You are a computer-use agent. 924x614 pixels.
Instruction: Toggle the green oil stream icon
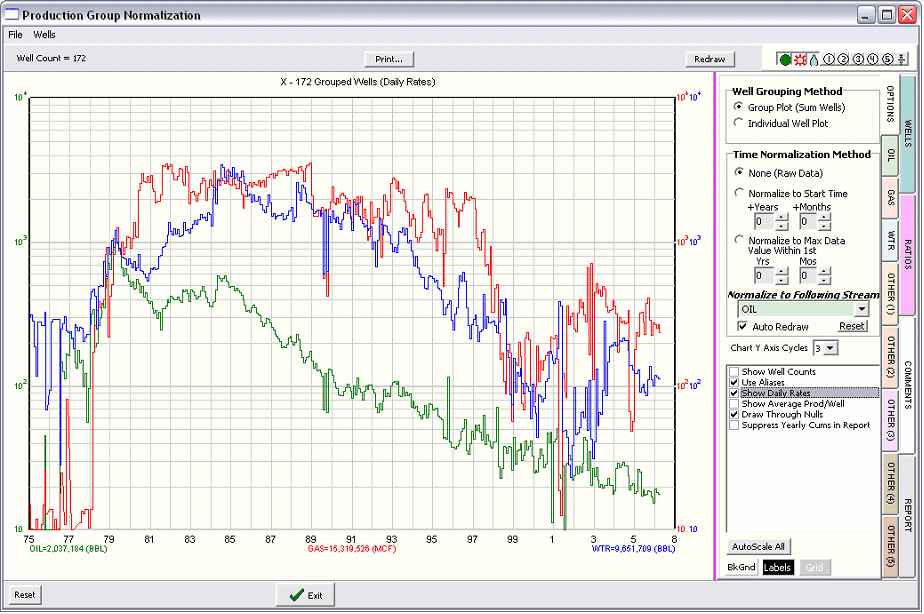click(785, 60)
